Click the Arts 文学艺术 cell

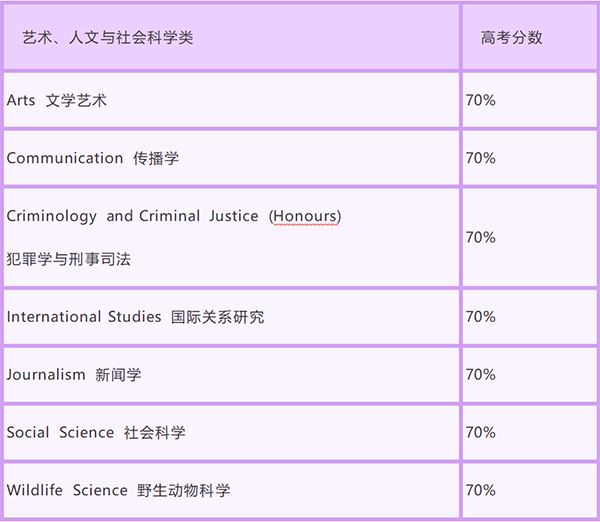231,100
